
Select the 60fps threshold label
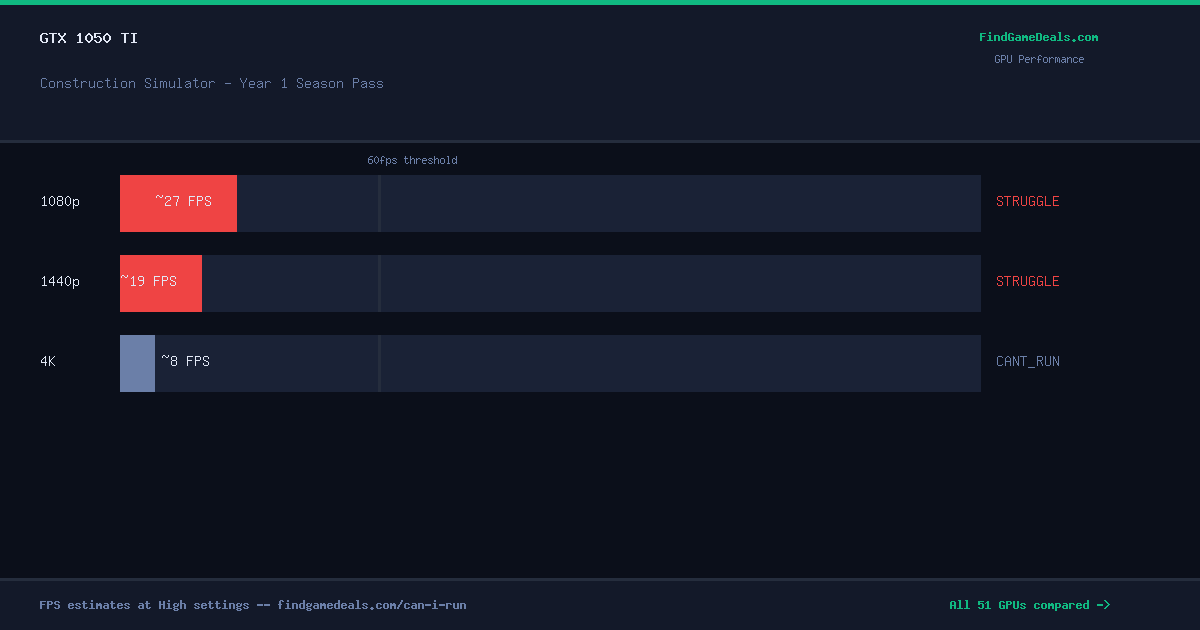pyautogui.click(x=412, y=160)
